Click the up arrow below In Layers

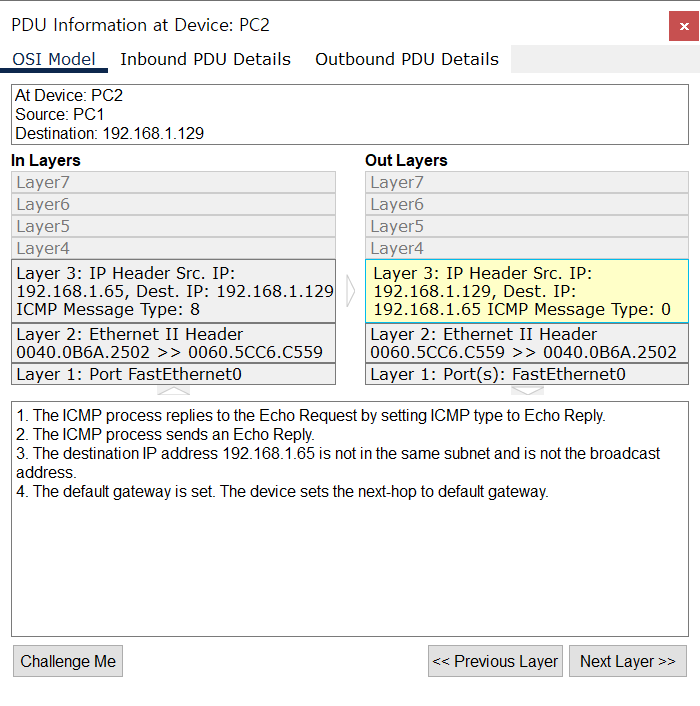tap(173, 390)
